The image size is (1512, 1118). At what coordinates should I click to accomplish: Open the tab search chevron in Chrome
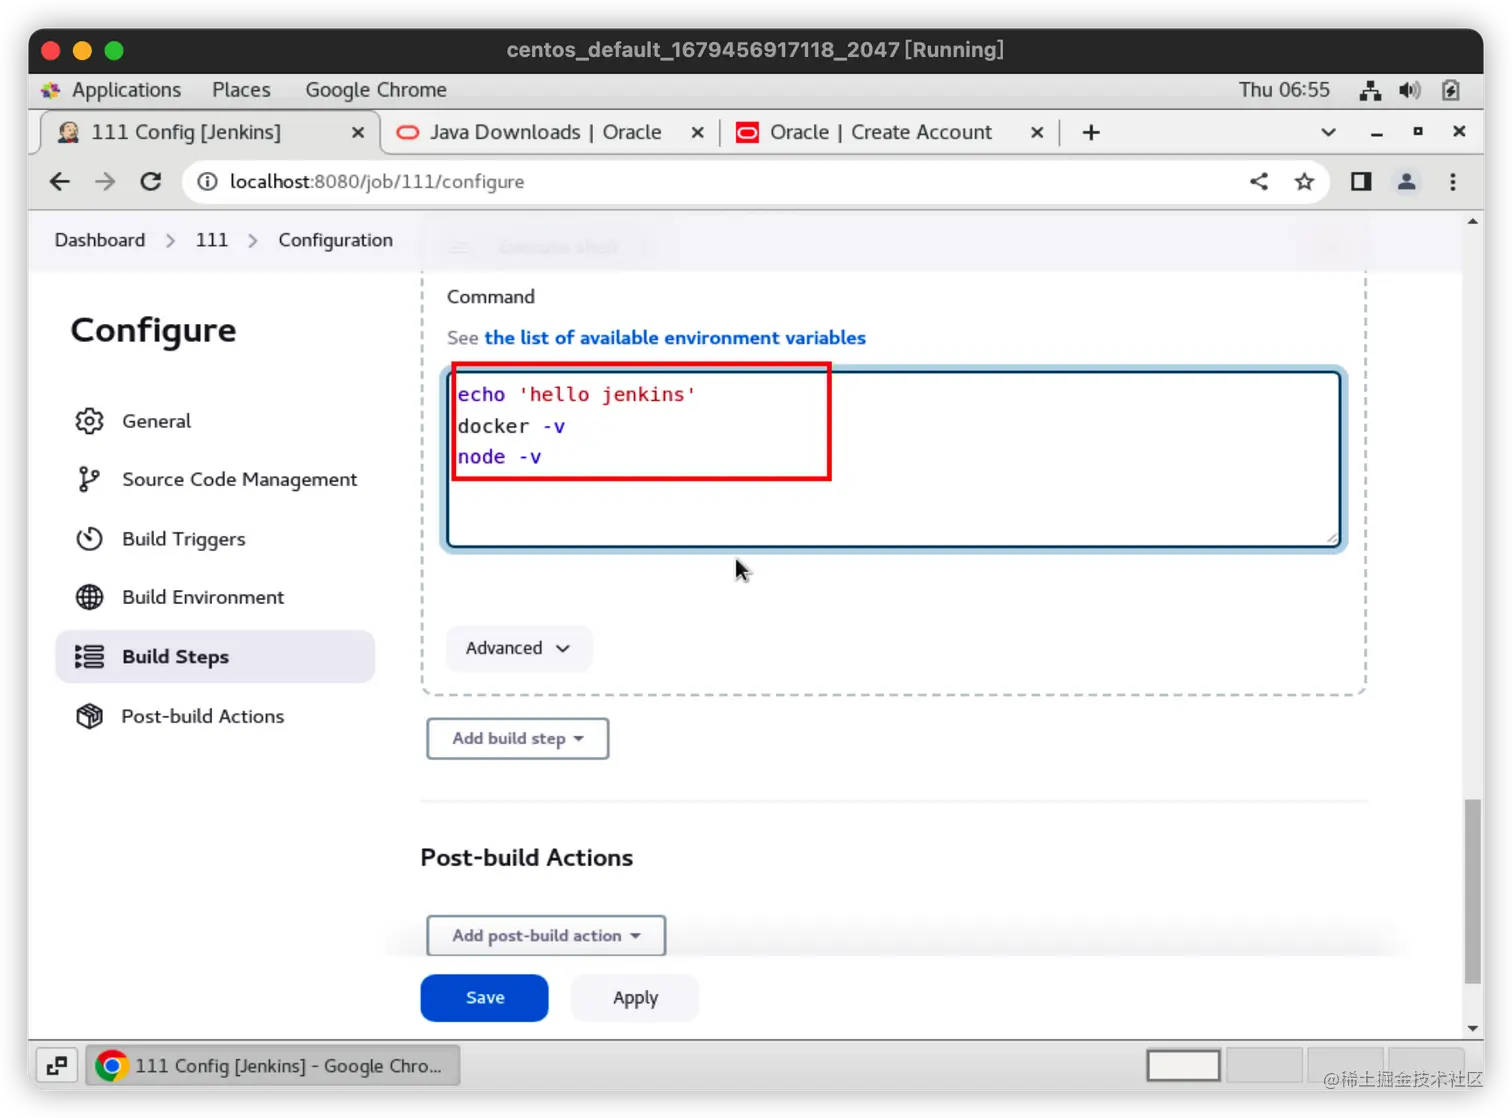coord(1328,132)
